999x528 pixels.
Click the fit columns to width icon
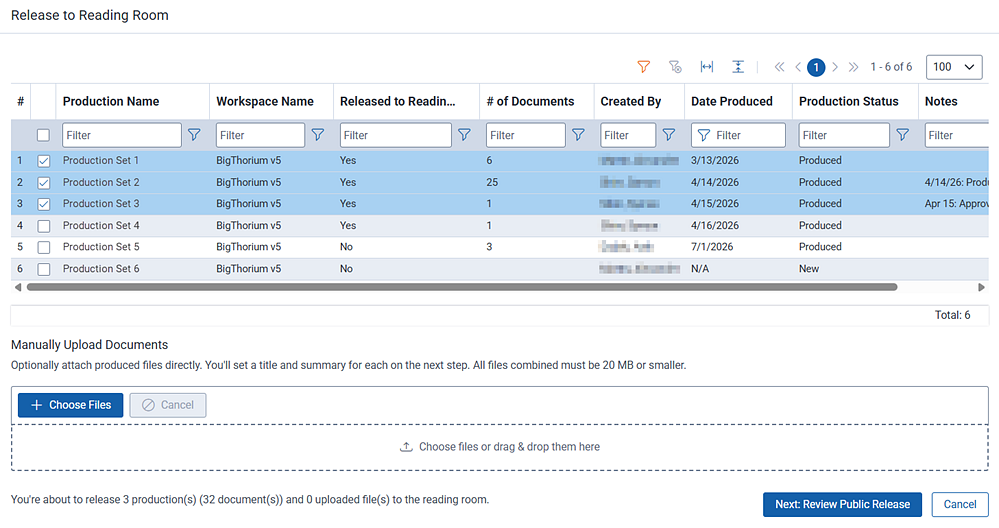[707, 67]
